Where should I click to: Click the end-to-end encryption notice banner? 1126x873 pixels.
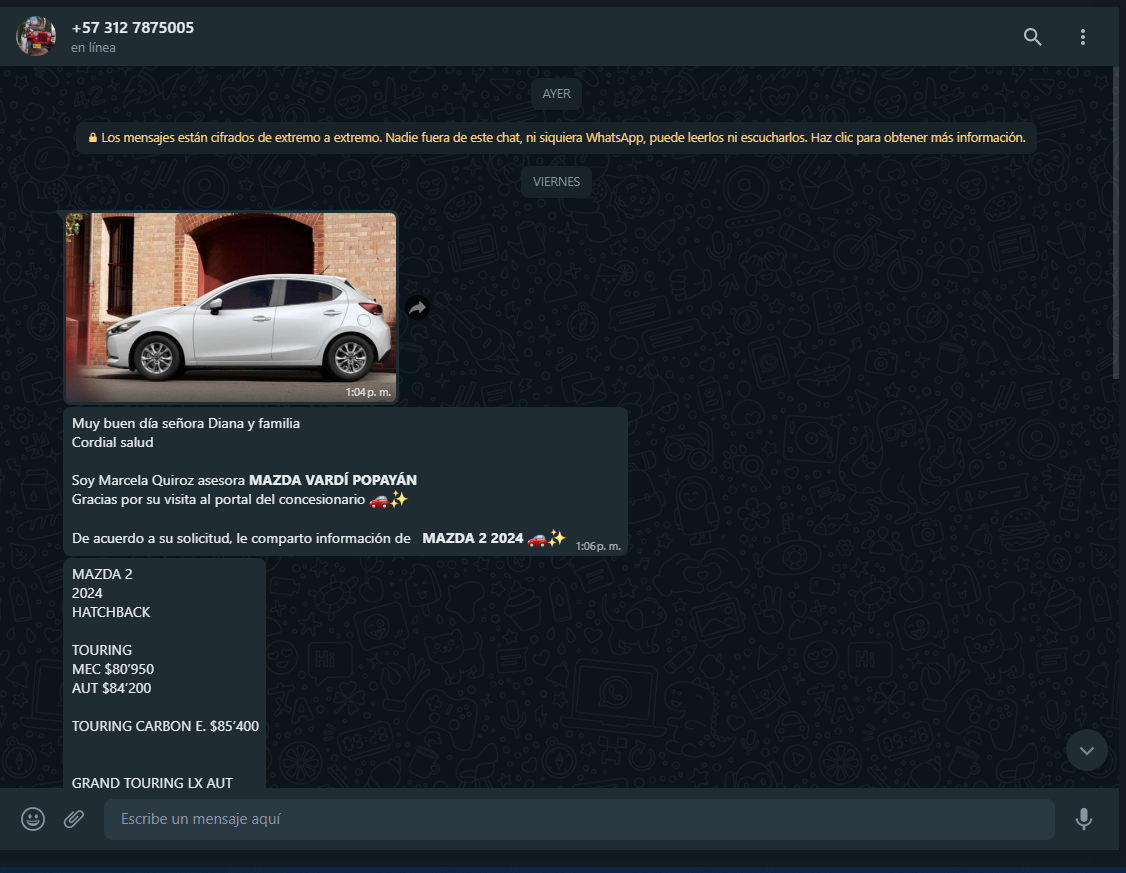coord(557,137)
